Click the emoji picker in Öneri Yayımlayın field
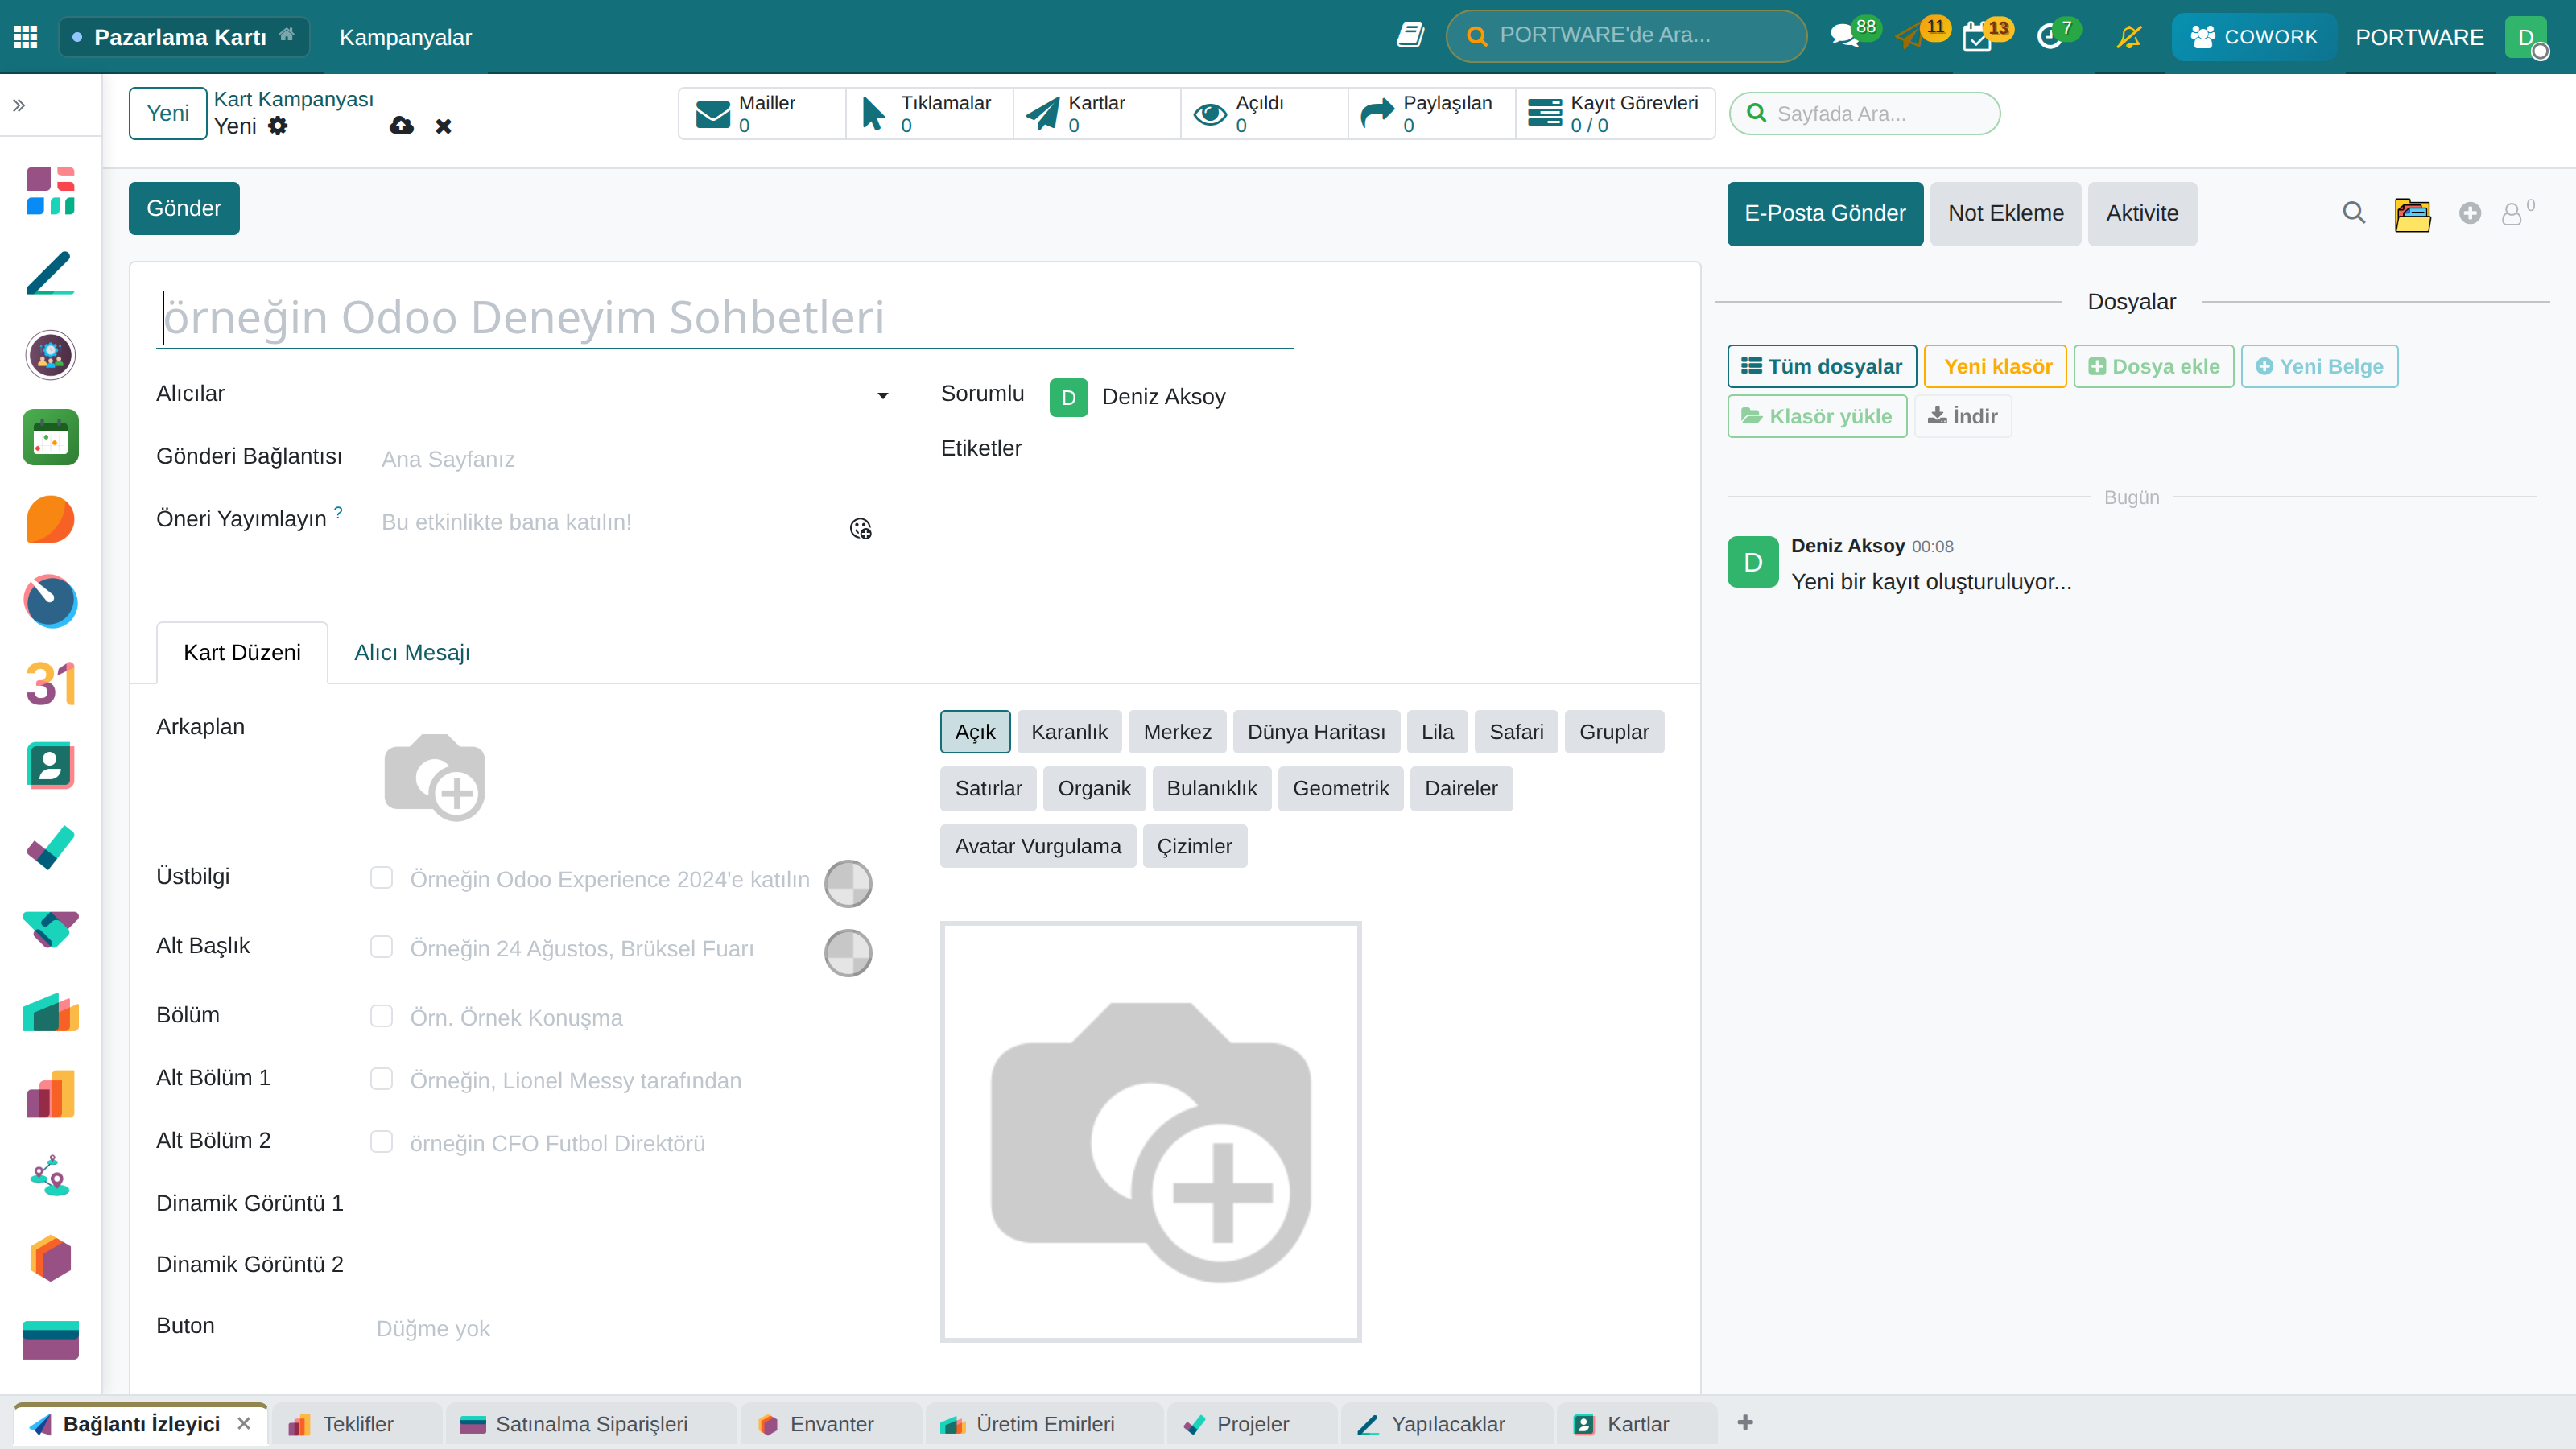Screen dimensions: 2576x1449 coord(860,528)
